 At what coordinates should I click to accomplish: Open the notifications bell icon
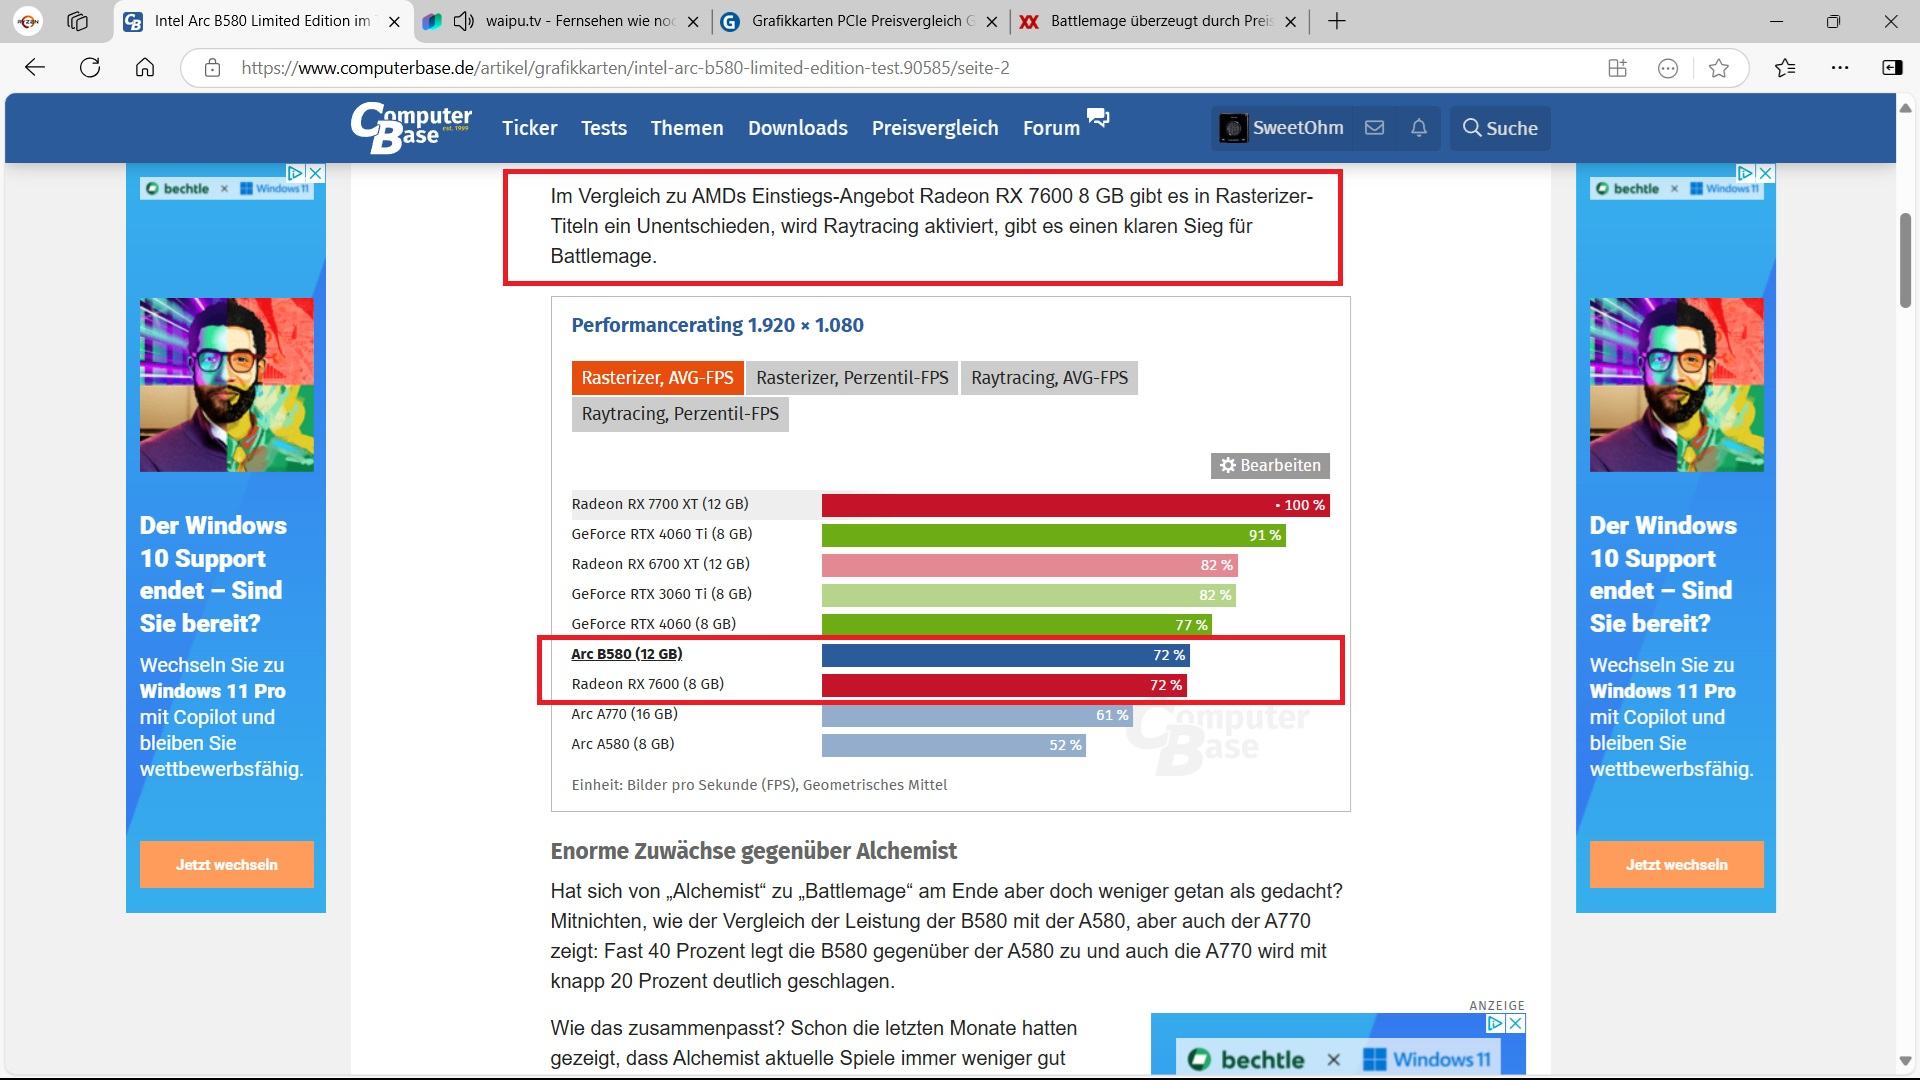[1418, 128]
